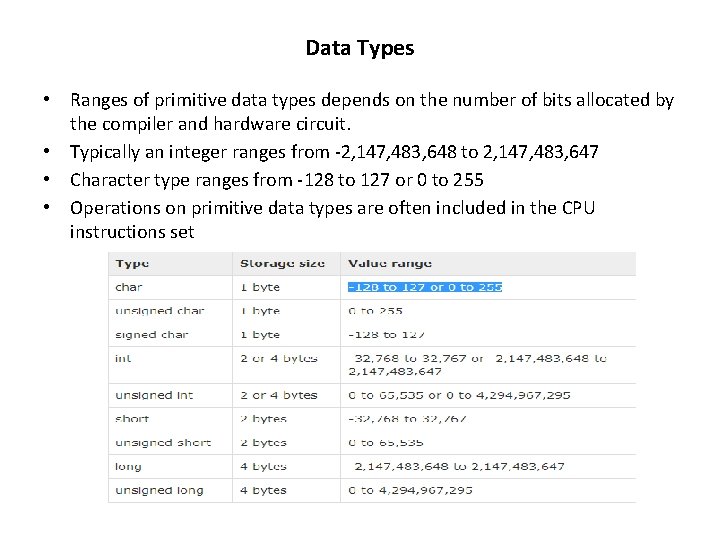Select the highlighted char value range text
The width and height of the screenshot is (720, 540).
[x=425, y=287]
